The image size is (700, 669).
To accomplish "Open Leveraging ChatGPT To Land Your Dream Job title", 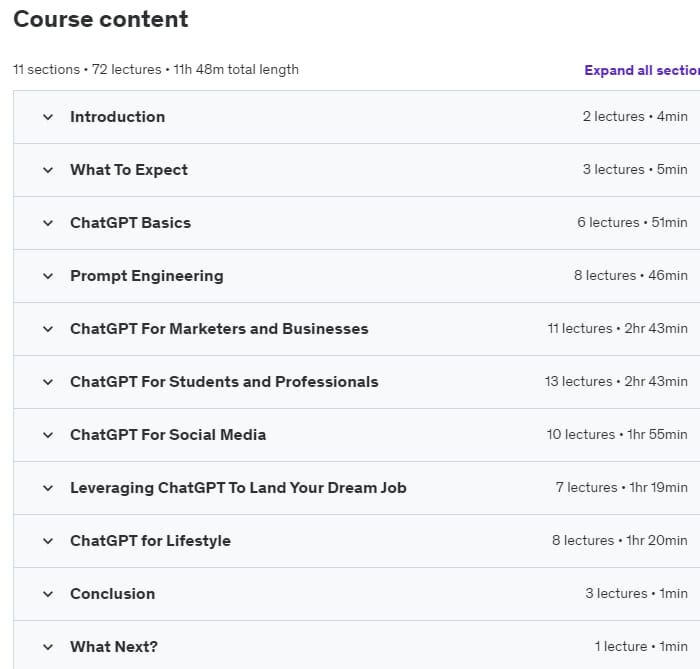I will tap(238, 488).
